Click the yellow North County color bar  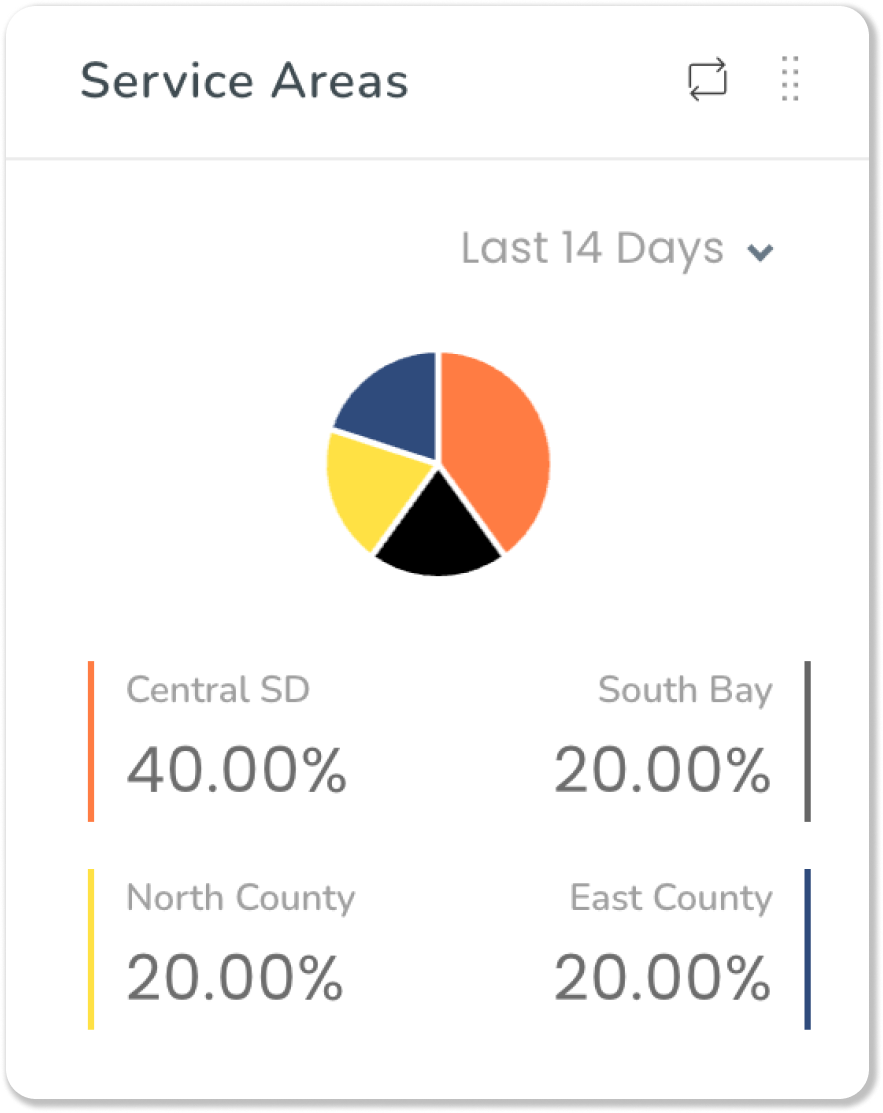click(91, 949)
